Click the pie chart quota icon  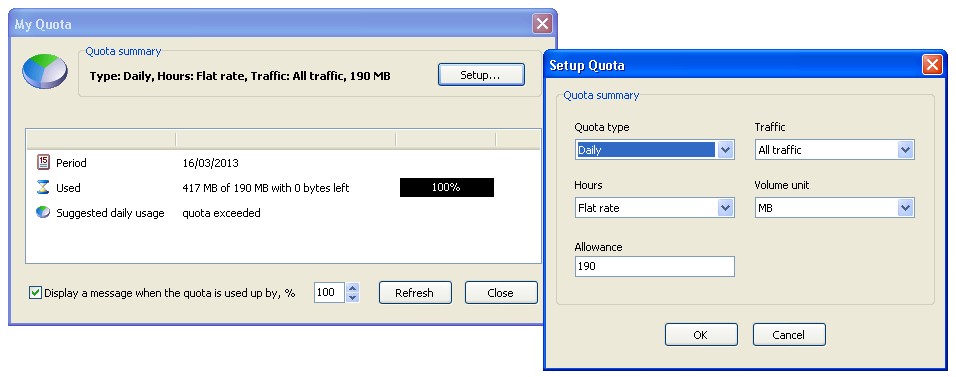(x=45, y=71)
